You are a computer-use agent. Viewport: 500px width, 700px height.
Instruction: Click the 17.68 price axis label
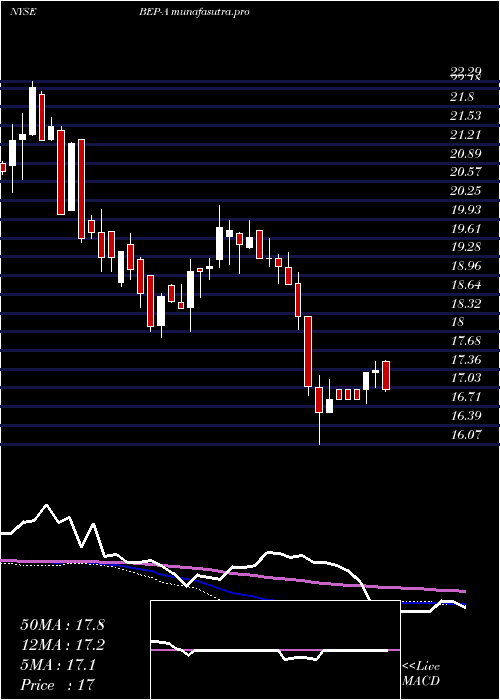coord(466,341)
